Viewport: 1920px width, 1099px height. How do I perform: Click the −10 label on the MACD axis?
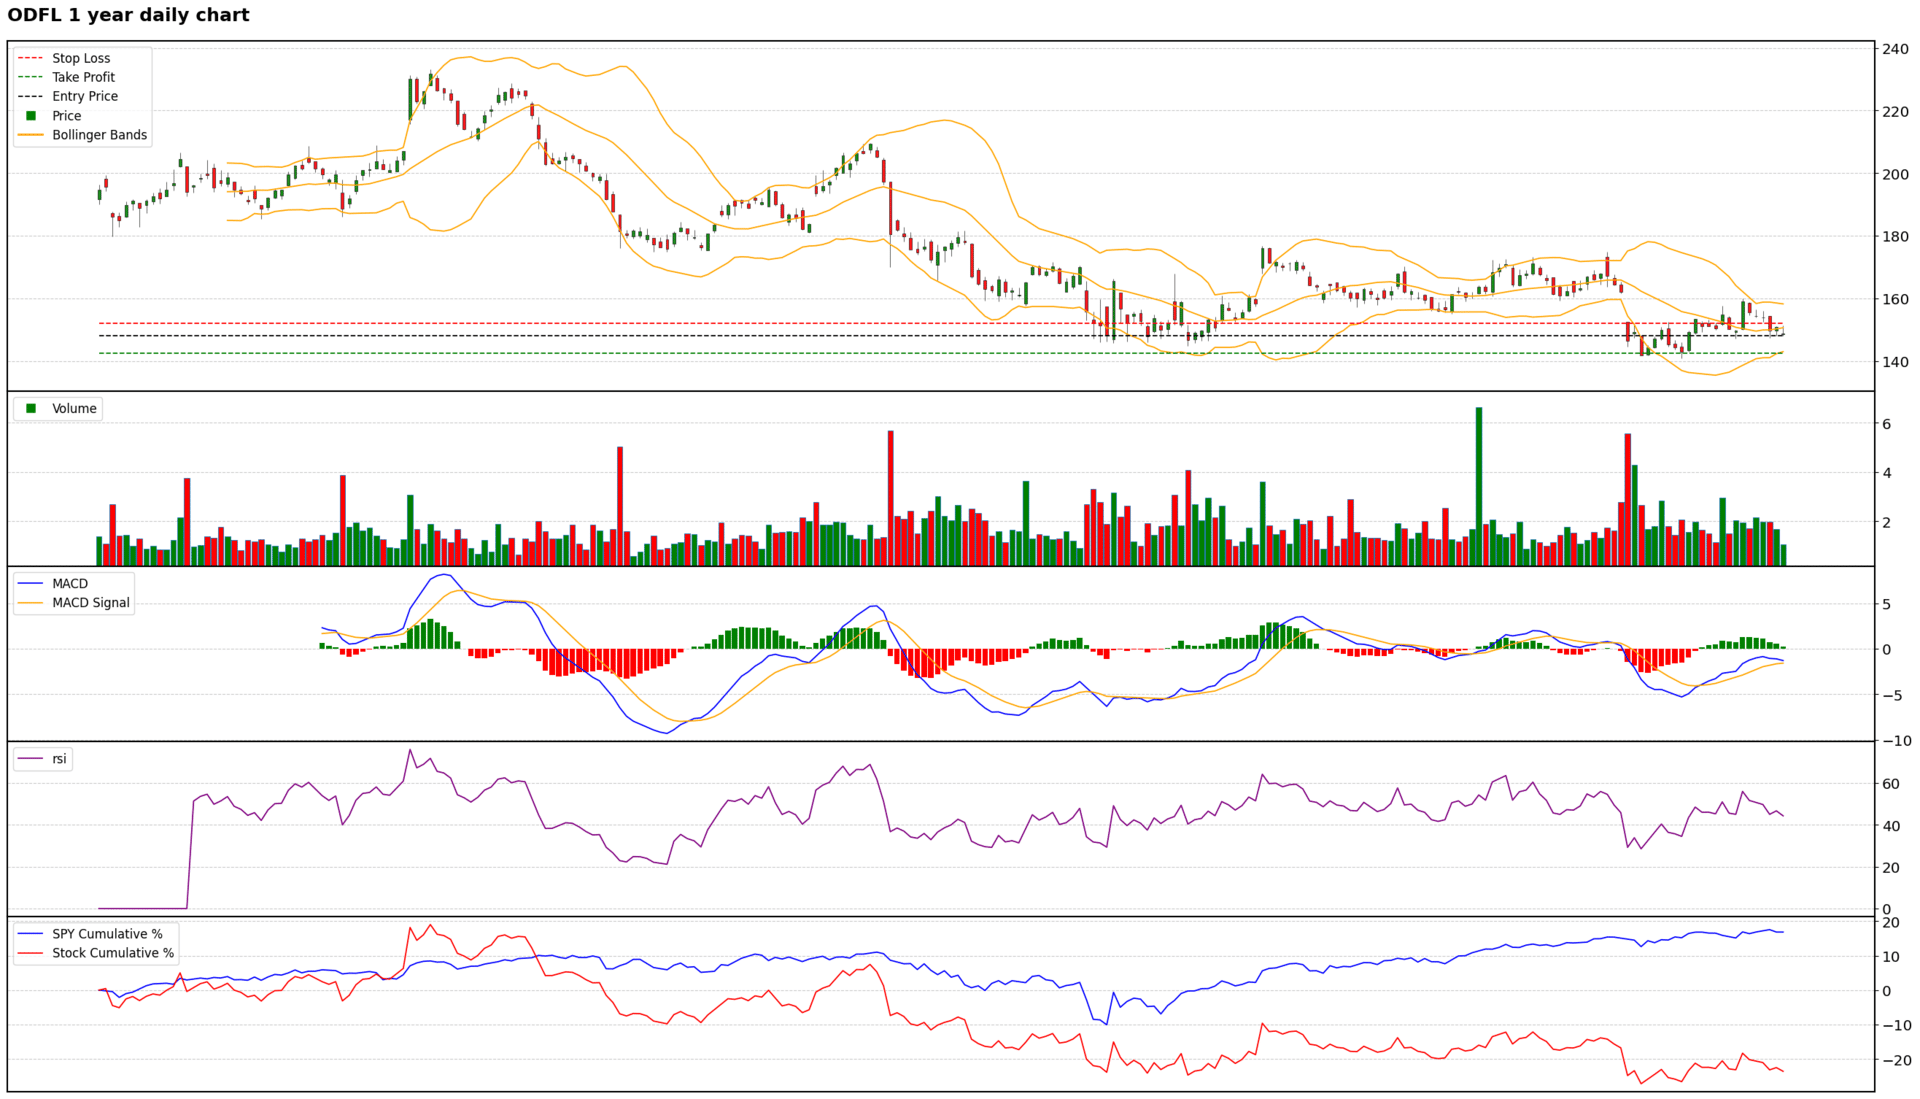(1896, 741)
